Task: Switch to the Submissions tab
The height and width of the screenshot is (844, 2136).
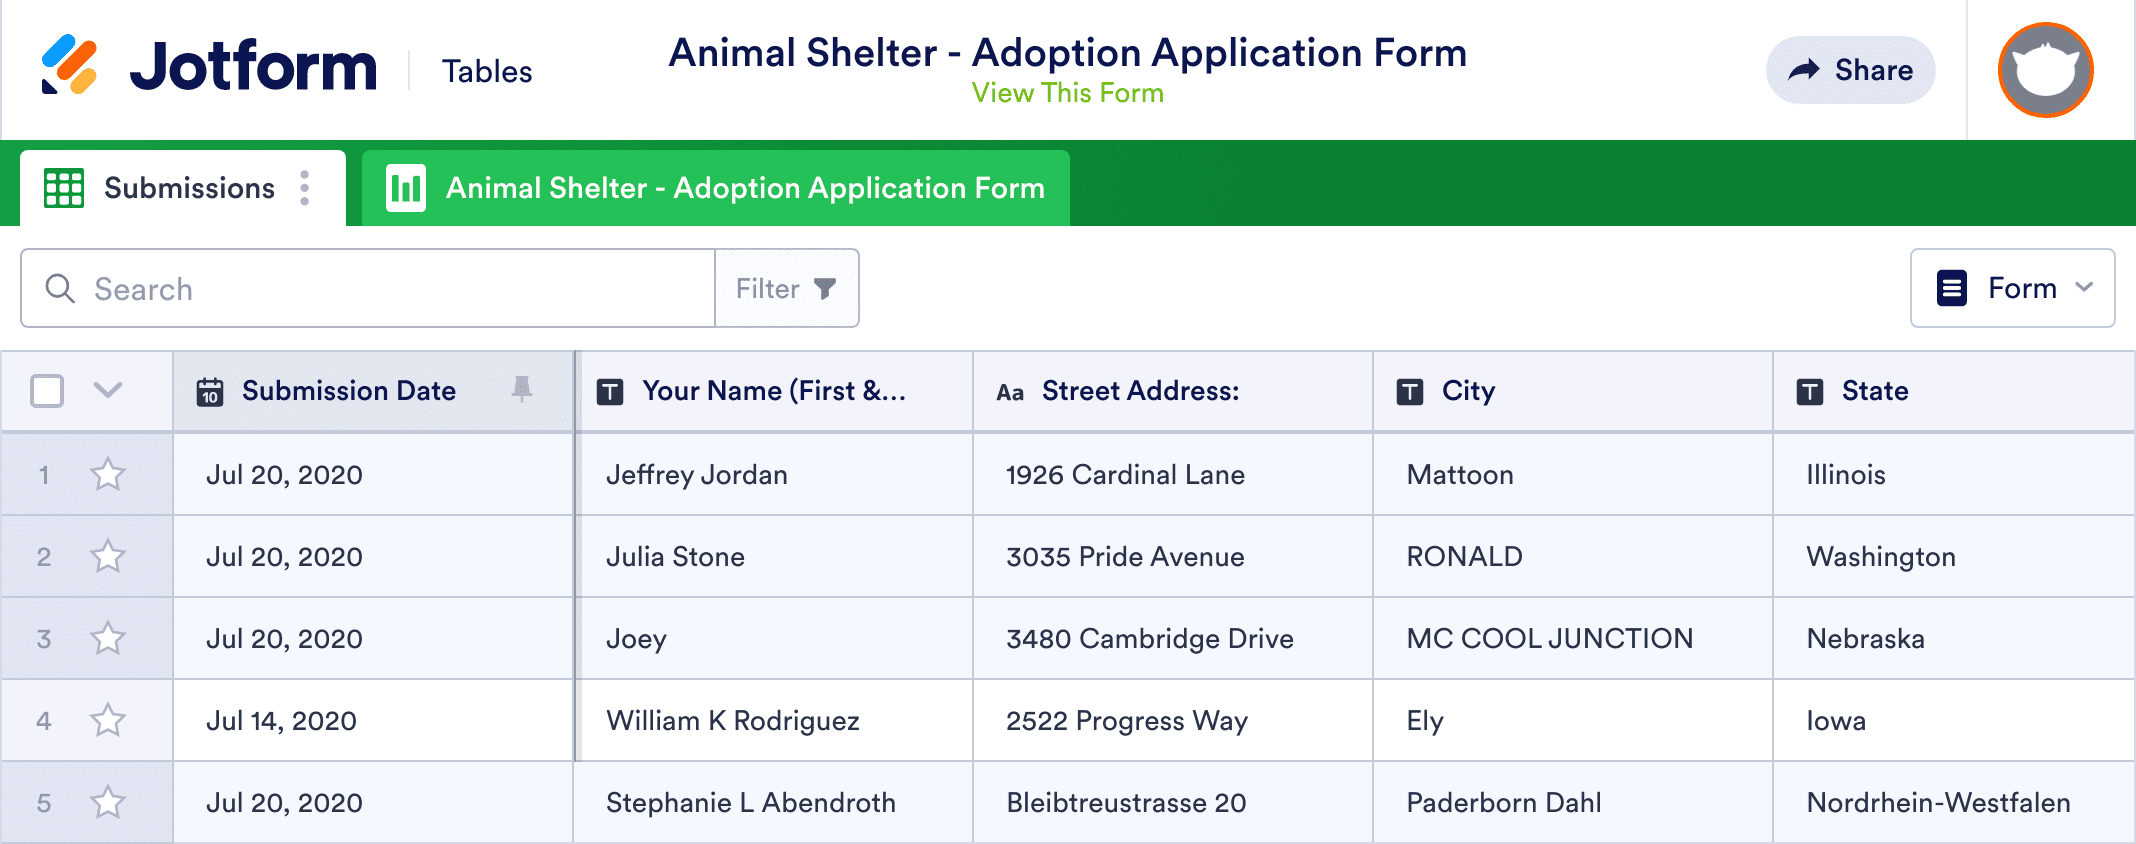Action: pos(188,186)
